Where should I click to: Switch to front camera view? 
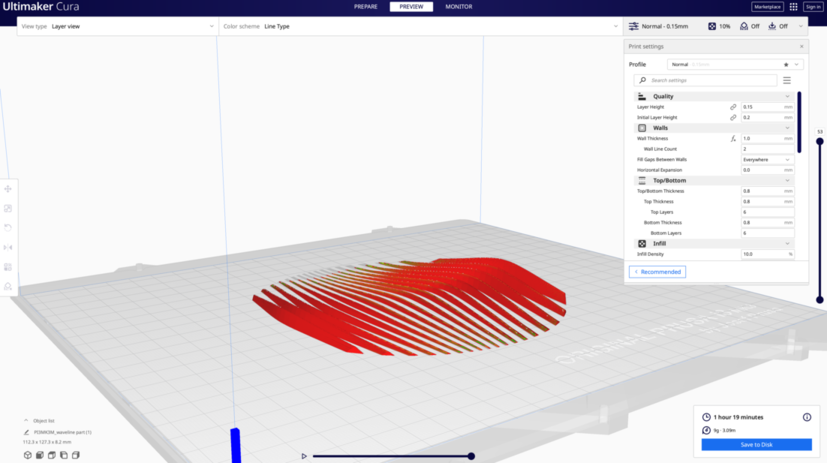click(40, 455)
